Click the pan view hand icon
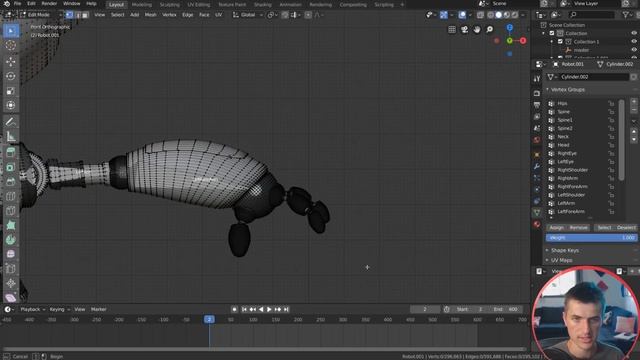 click(477, 29)
